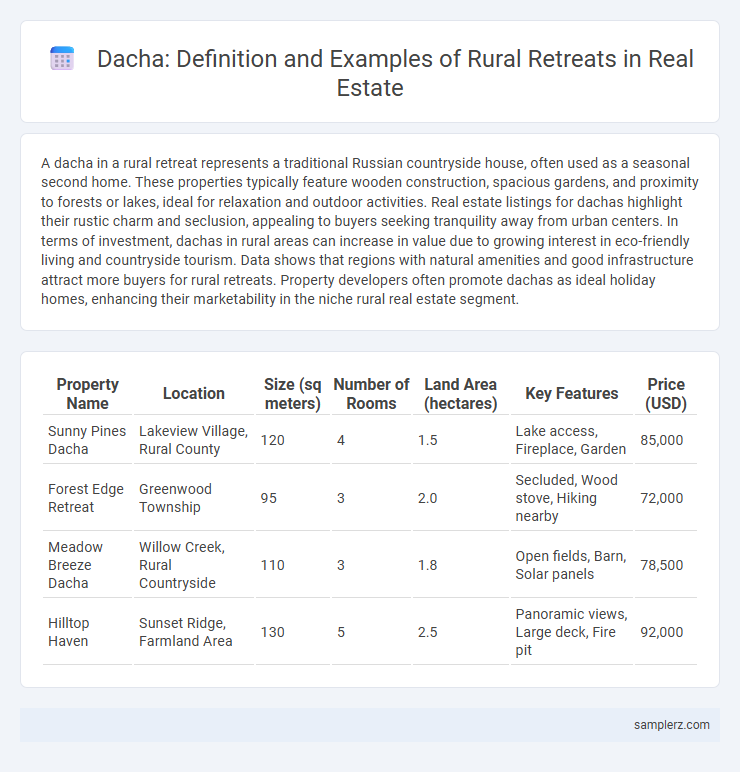Click the 'Lakeview Village, Rural County' cell

(193, 440)
